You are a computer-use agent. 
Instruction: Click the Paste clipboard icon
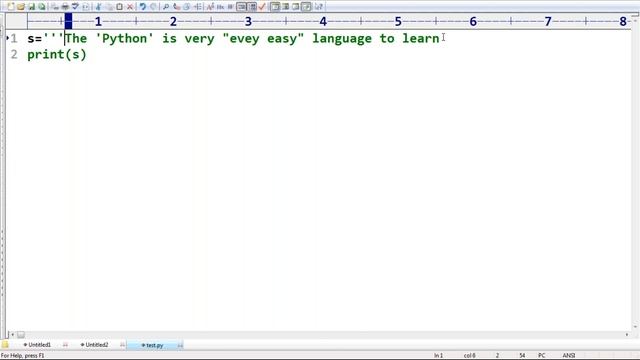point(119,7)
